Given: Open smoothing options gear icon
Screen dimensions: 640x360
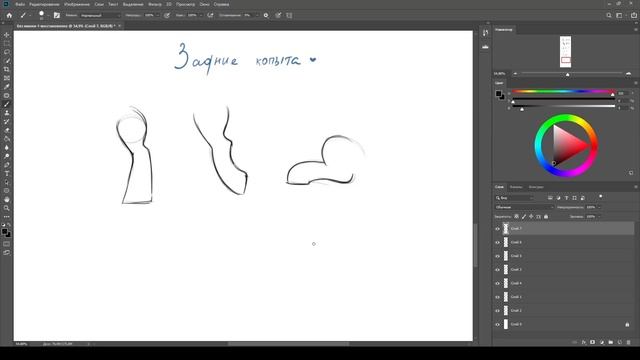Looking at the screenshot, I should tap(266, 15).
